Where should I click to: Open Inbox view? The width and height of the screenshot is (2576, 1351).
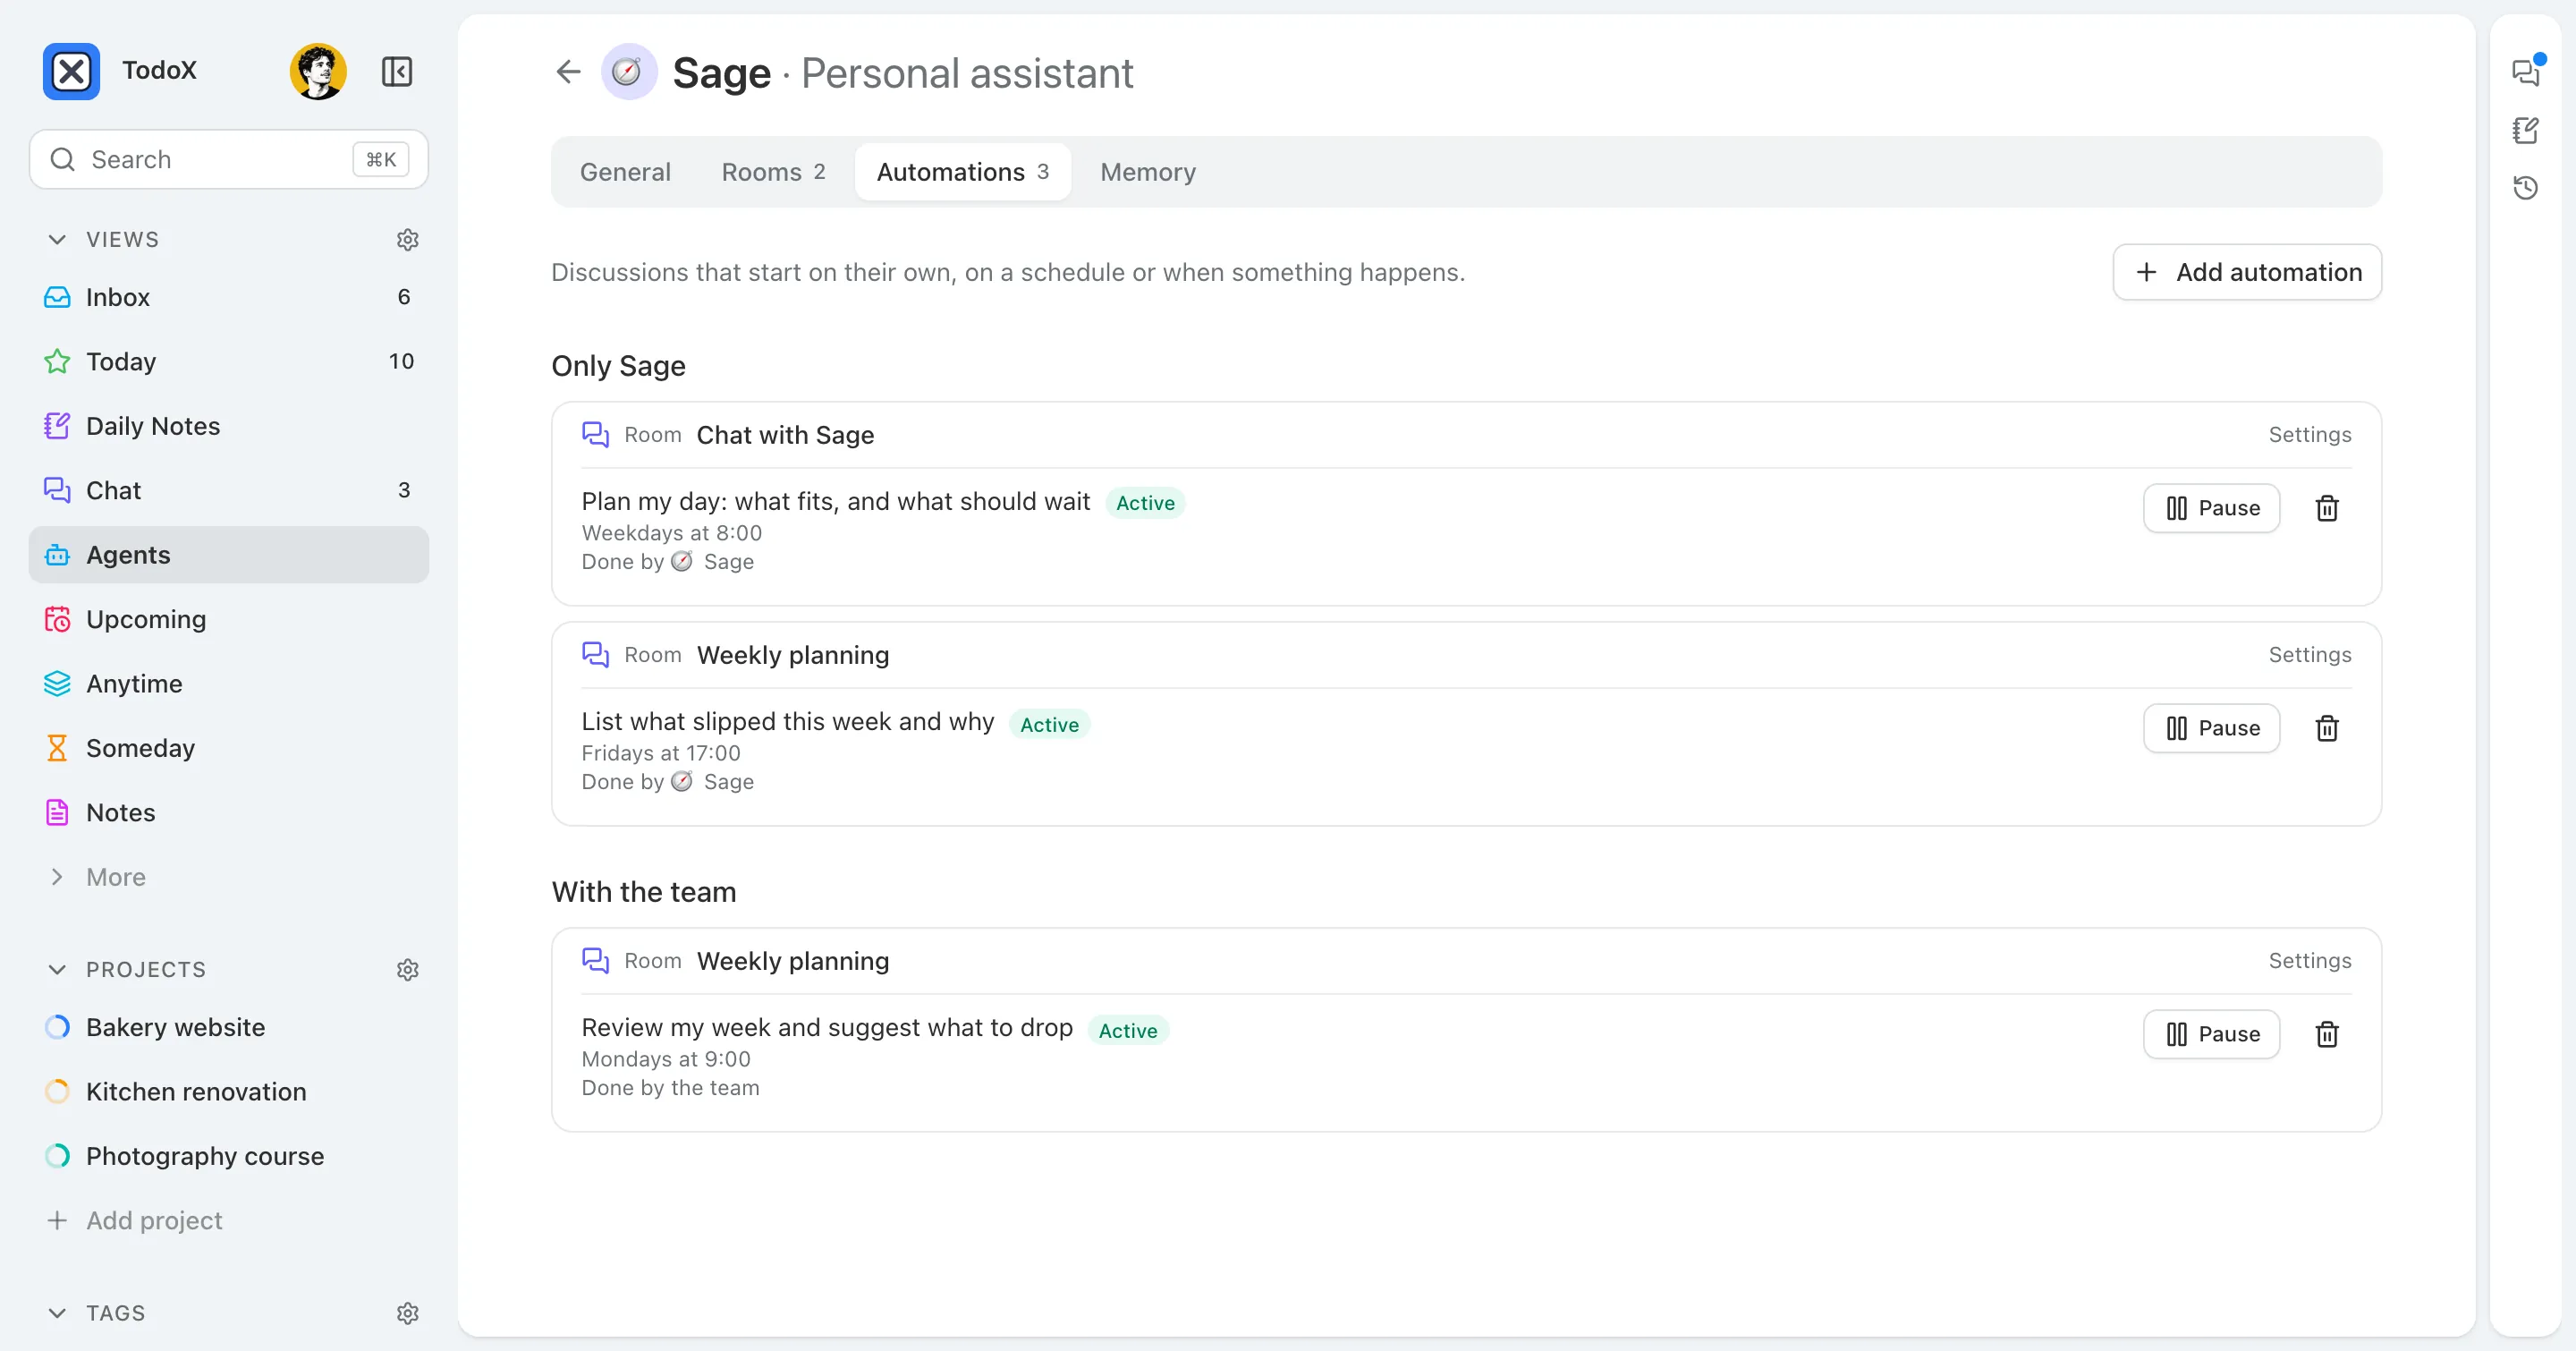229,297
